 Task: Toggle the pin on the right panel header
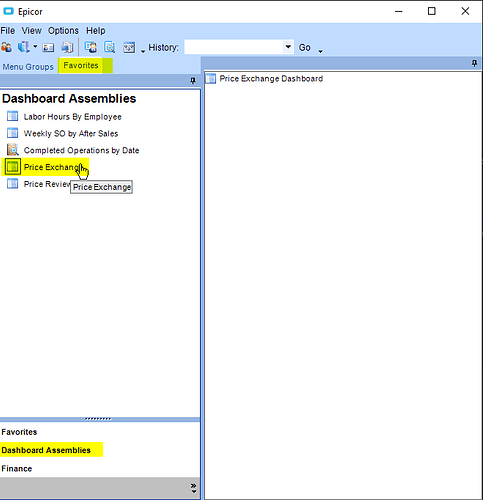(x=474, y=63)
